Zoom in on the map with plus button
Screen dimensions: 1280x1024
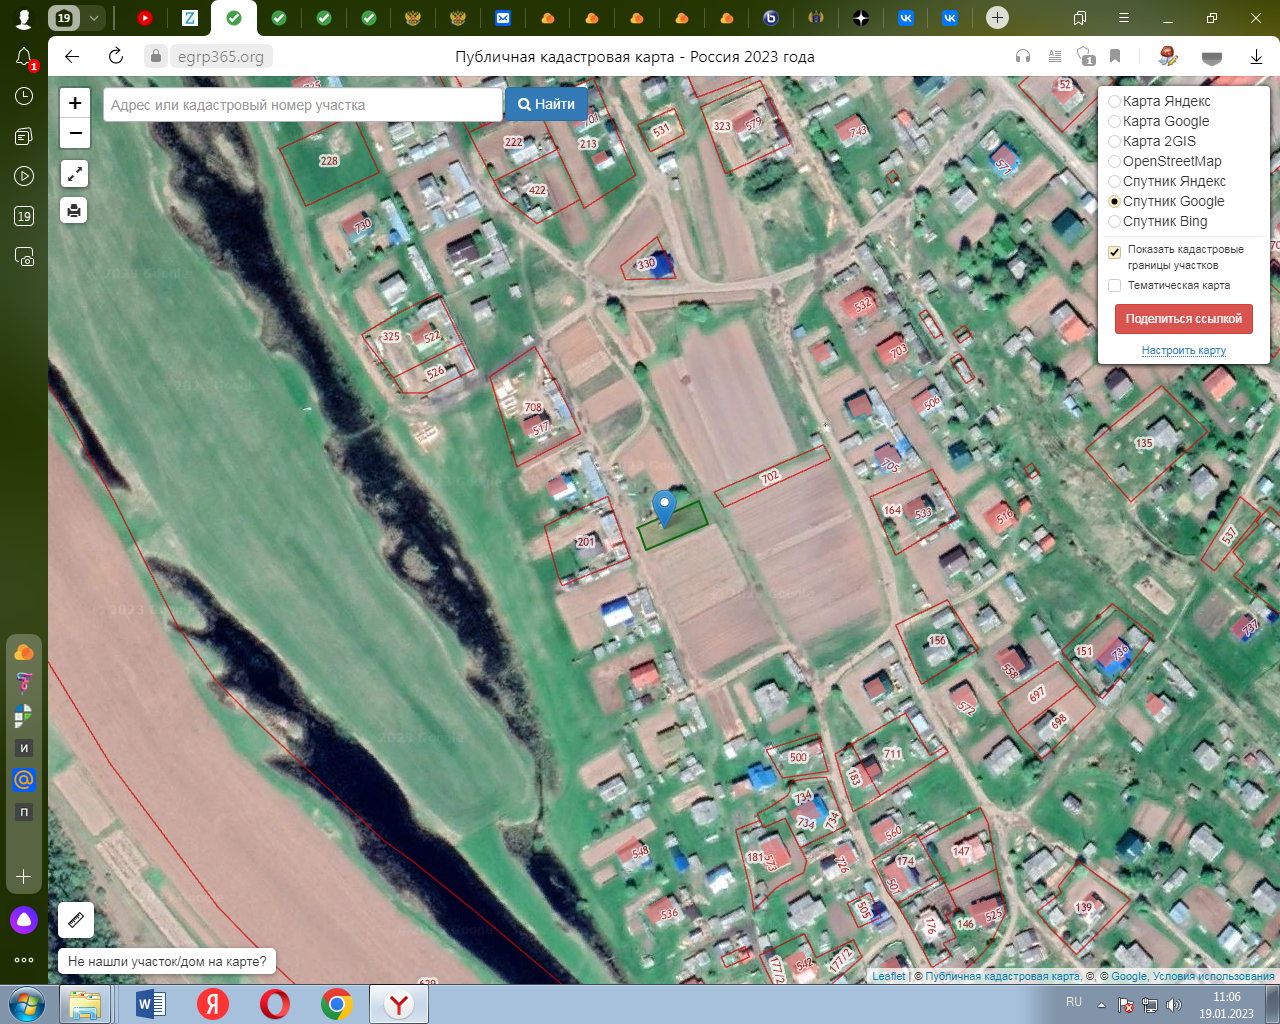75,103
